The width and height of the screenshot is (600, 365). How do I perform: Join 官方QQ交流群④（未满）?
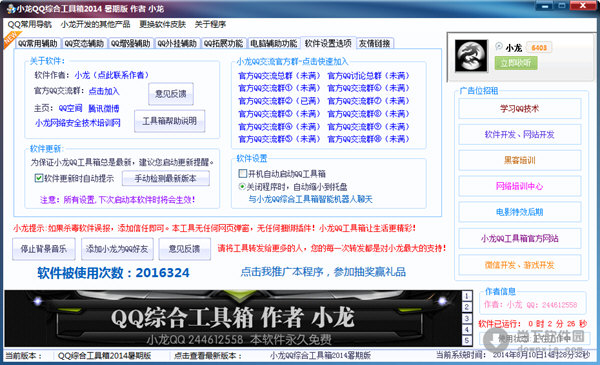279,127
